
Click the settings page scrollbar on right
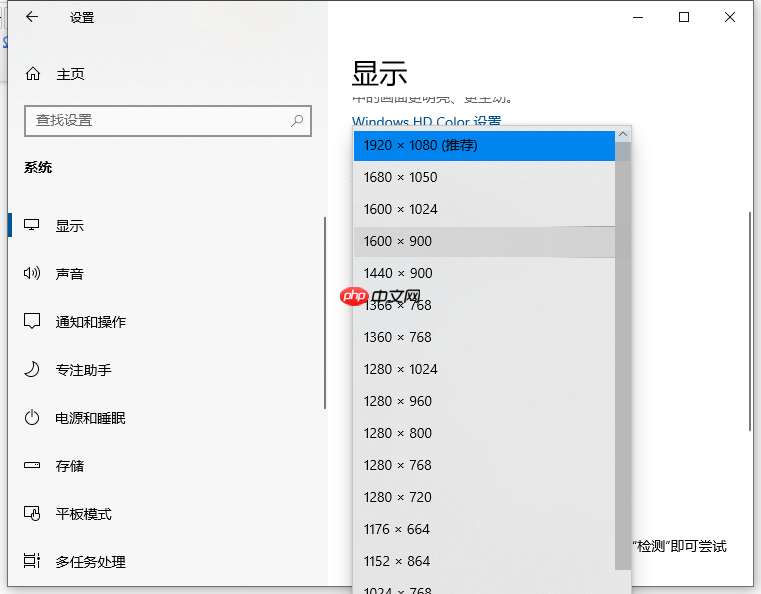tap(750, 321)
